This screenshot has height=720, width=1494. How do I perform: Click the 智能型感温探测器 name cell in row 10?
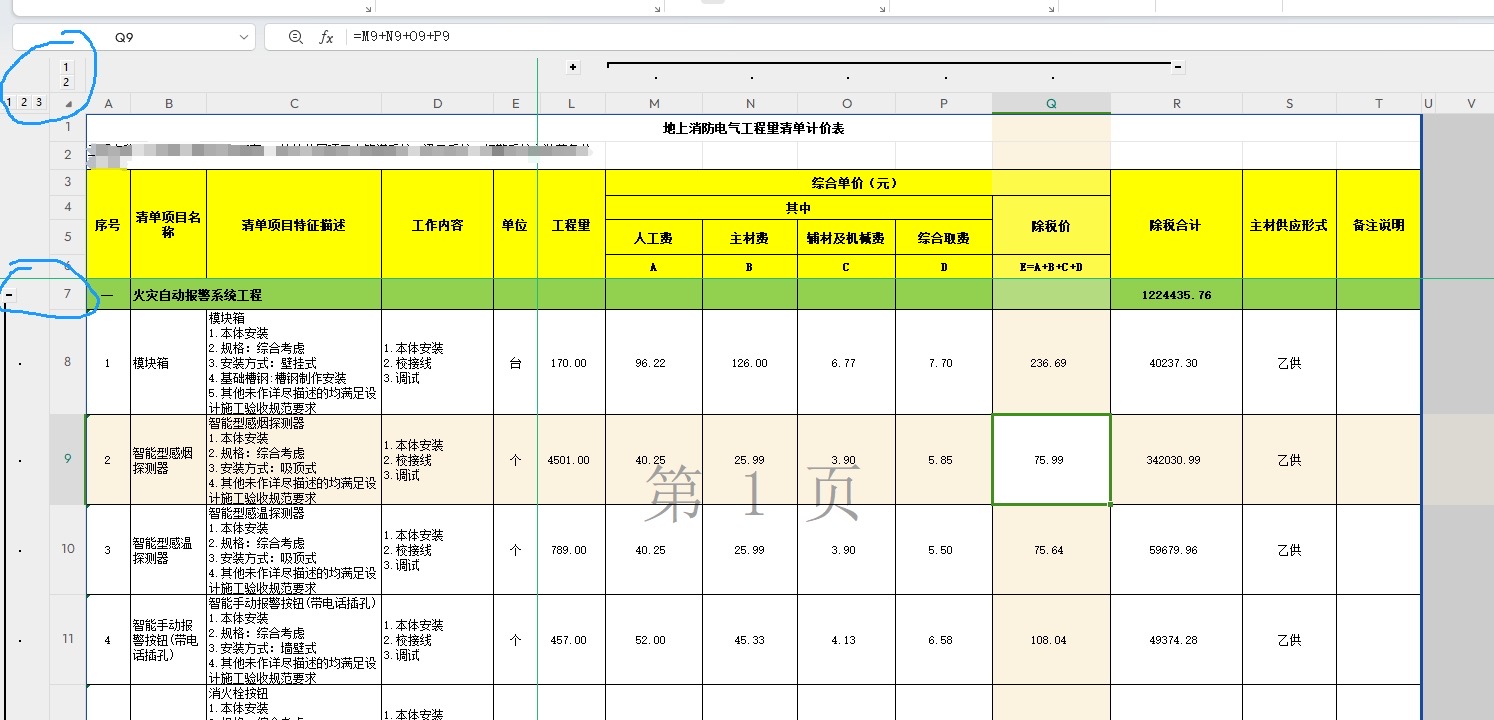point(168,549)
